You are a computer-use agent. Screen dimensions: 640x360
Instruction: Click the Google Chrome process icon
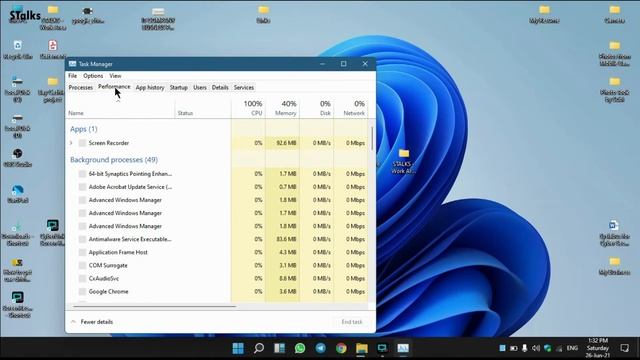[x=82, y=291]
